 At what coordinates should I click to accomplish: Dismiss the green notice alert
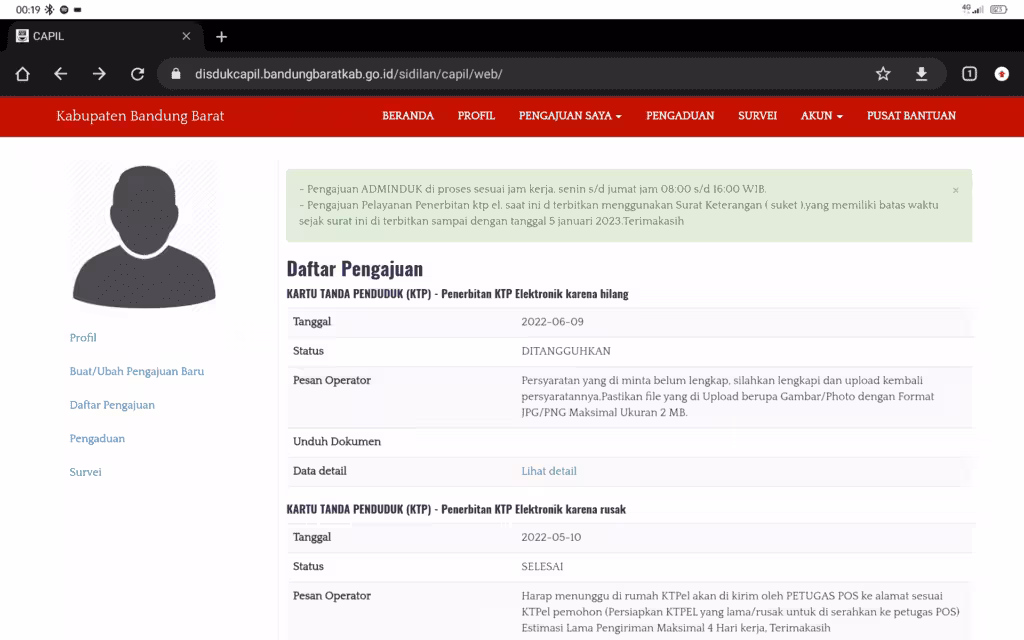tap(955, 190)
